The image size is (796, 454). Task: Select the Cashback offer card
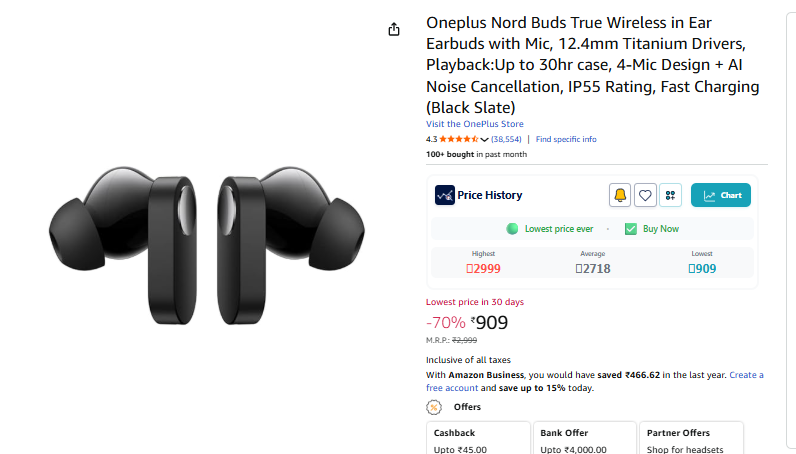pyautogui.click(x=479, y=438)
